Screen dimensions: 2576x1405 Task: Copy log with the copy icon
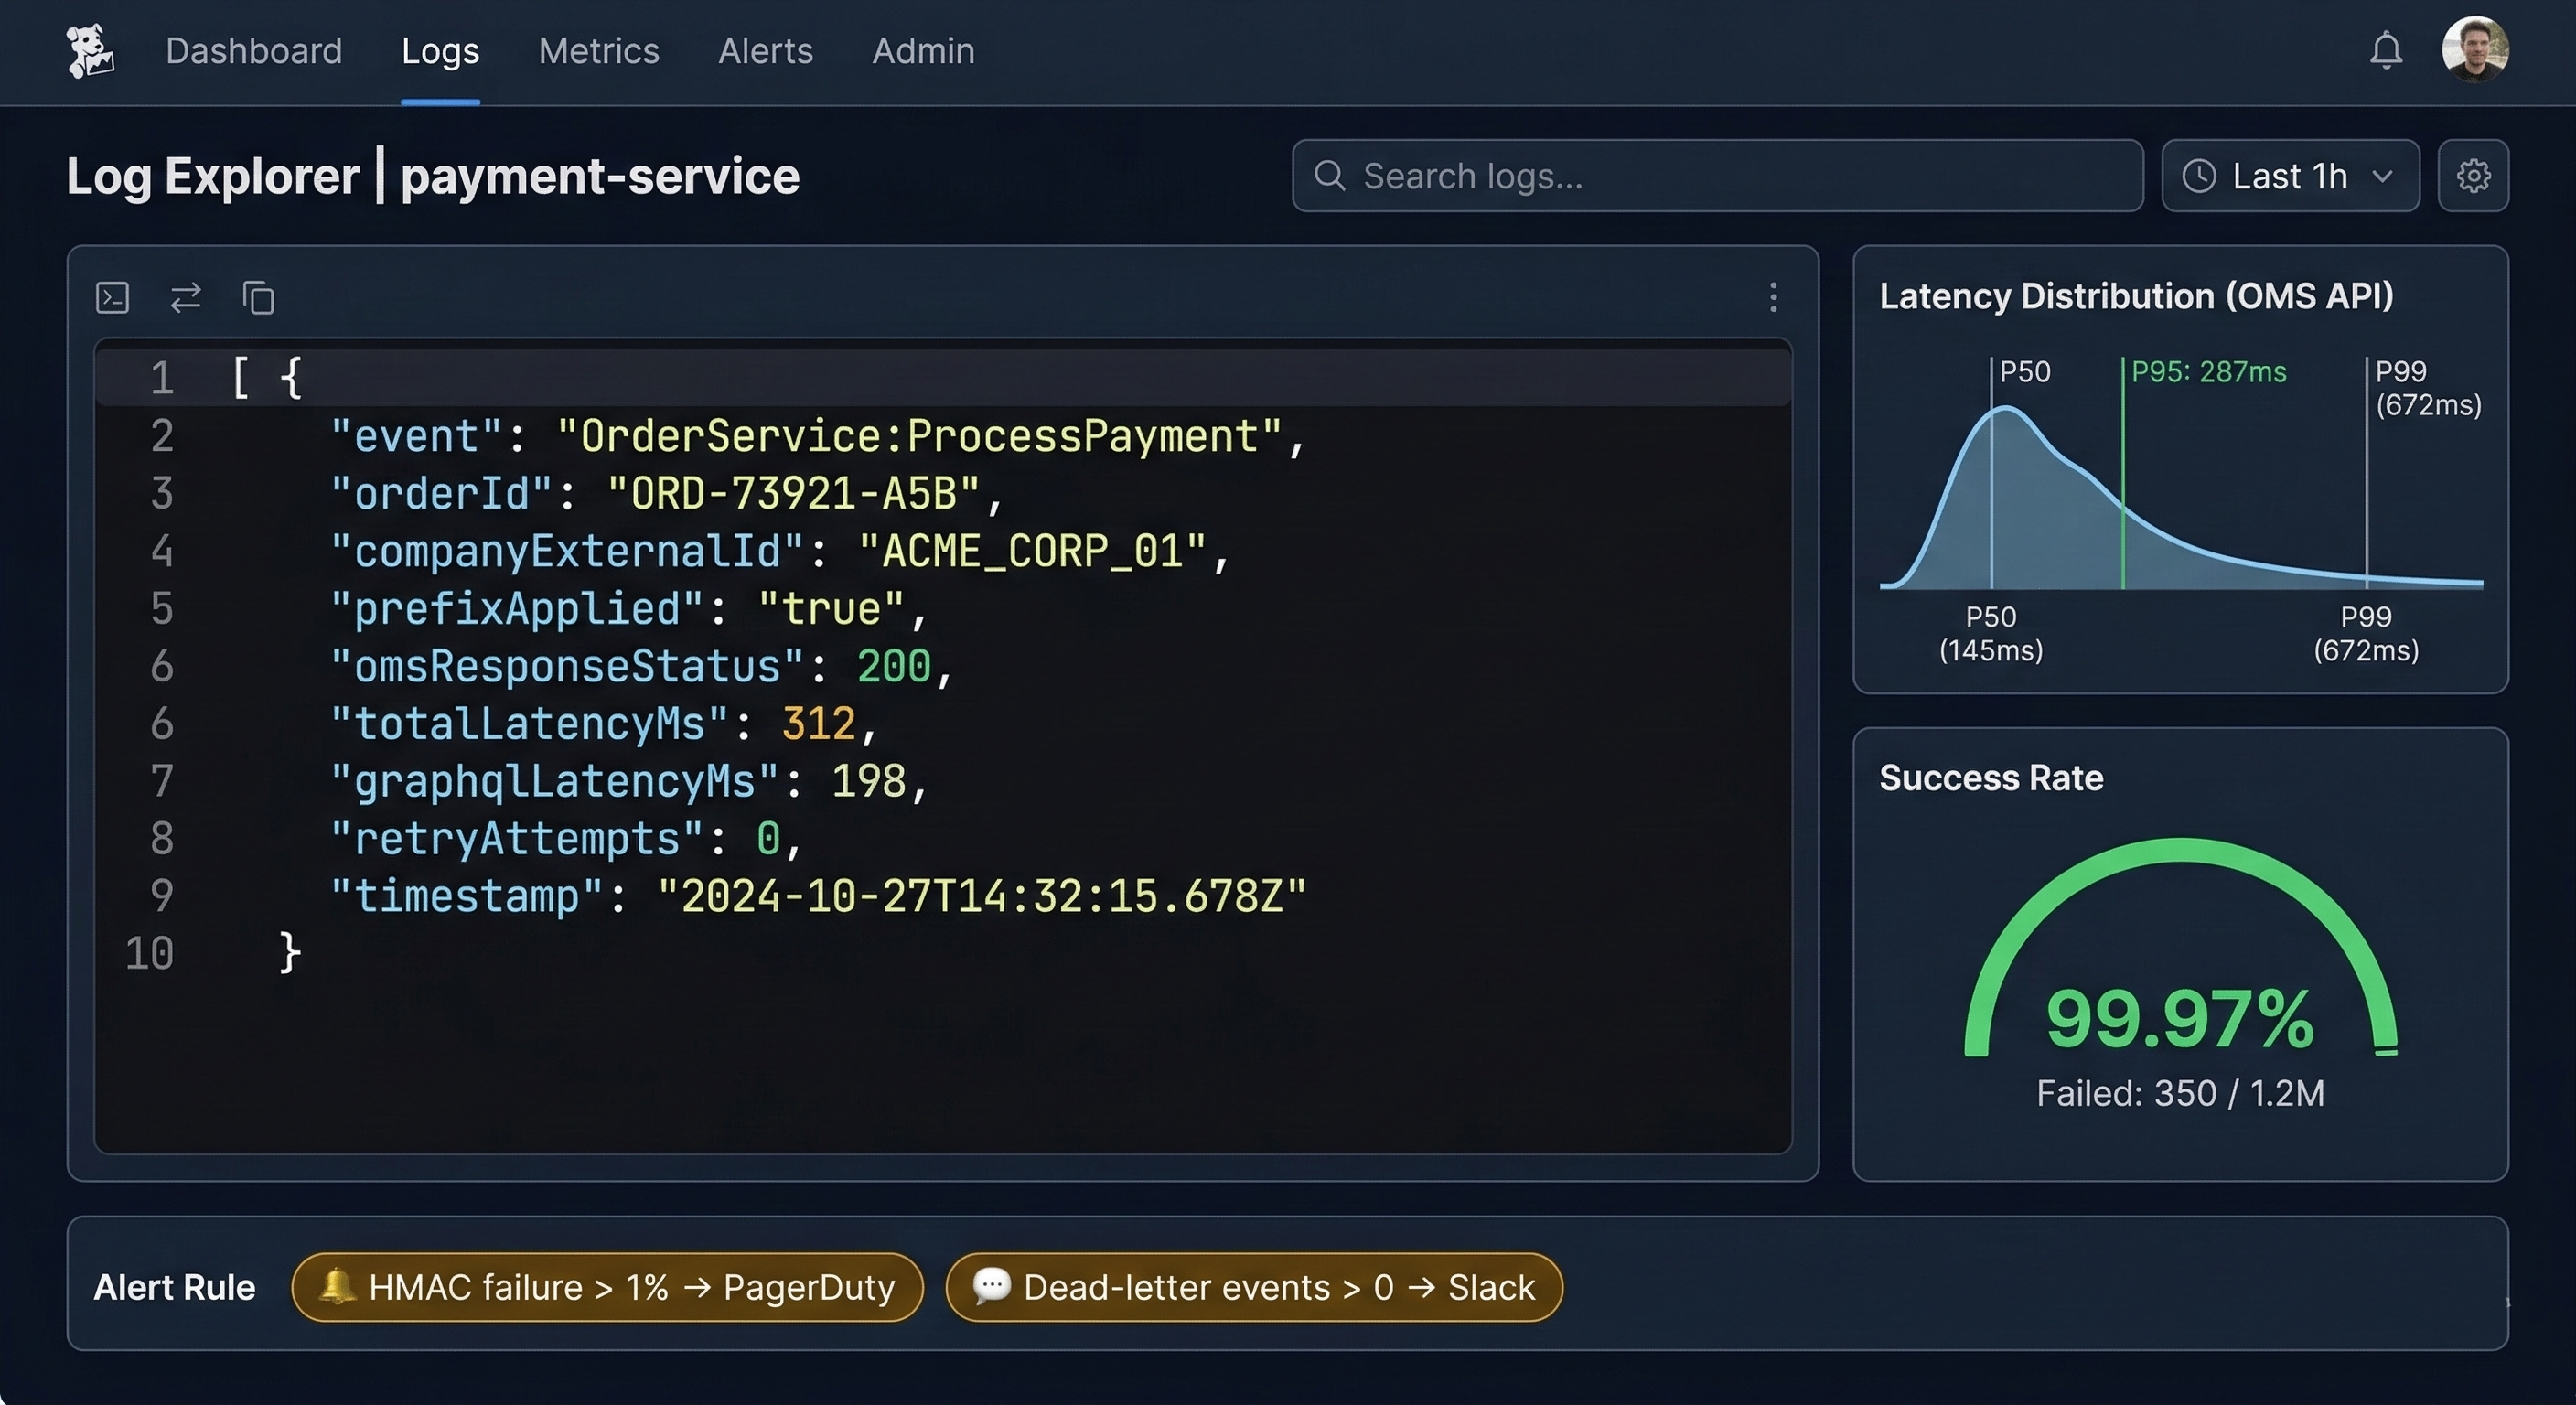(x=258, y=298)
